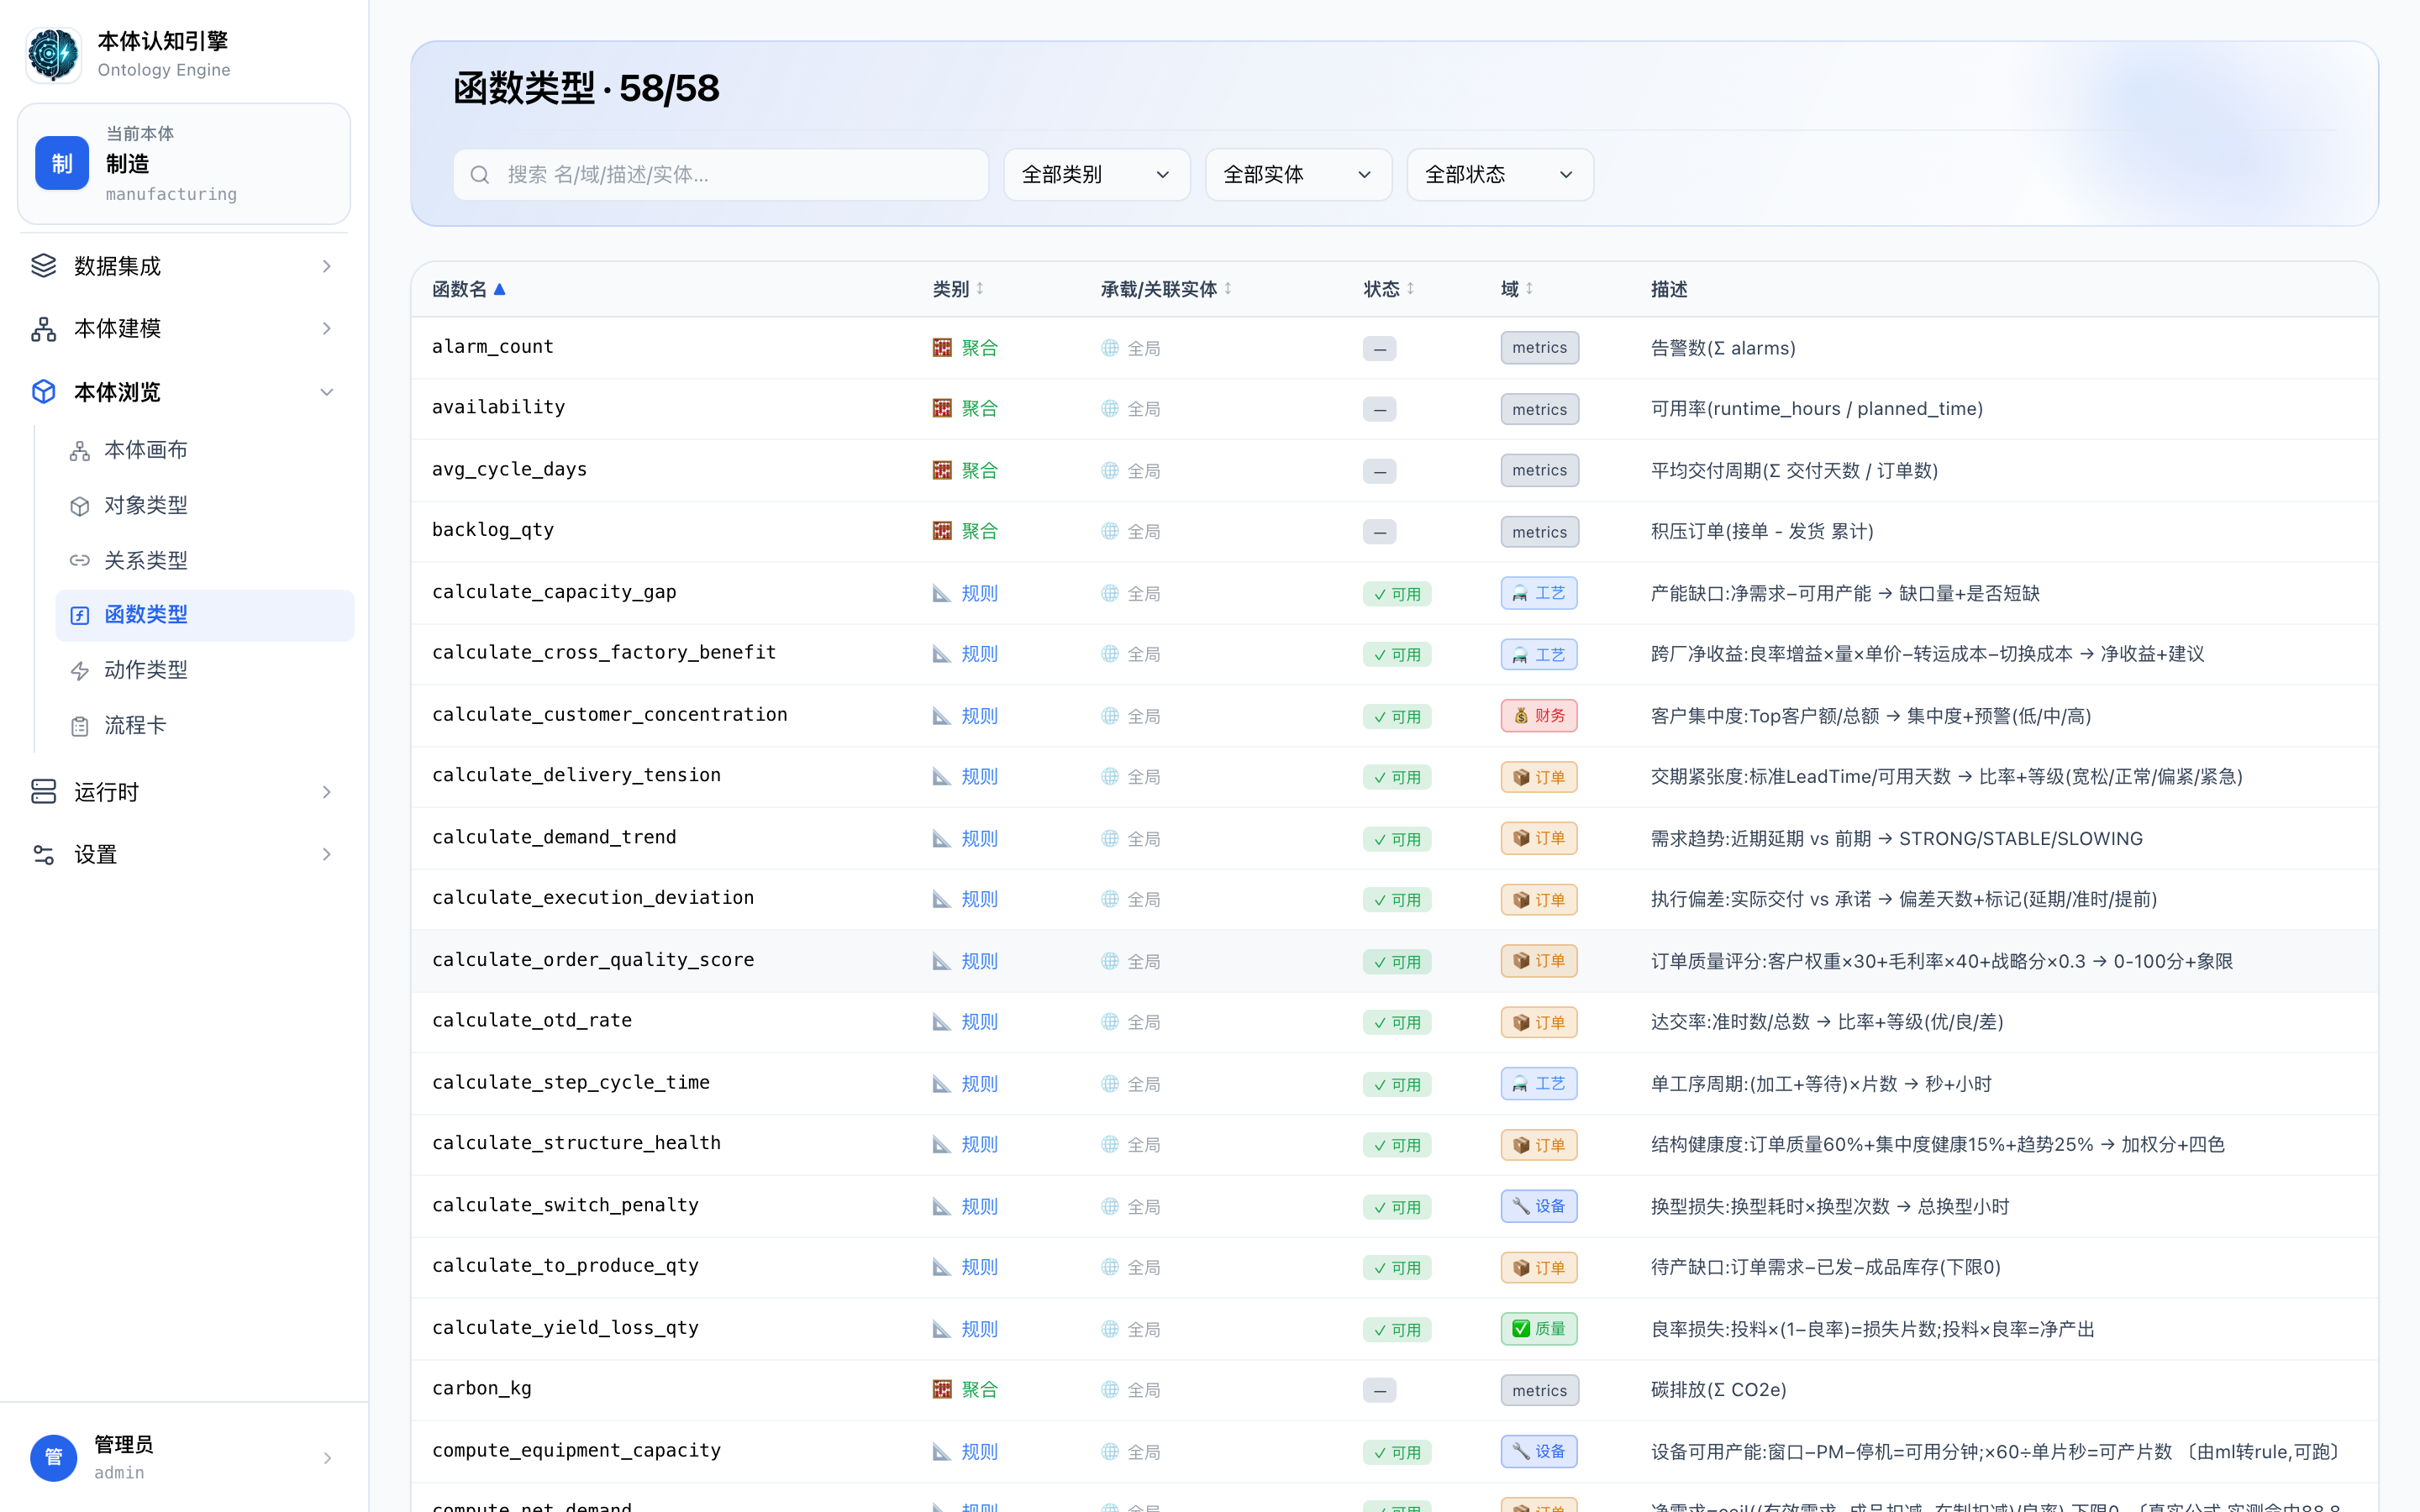The width and height of the screenshot is (2420, 1512).
Task: Click the 函数类型 function icon
Action: point(80,615)
